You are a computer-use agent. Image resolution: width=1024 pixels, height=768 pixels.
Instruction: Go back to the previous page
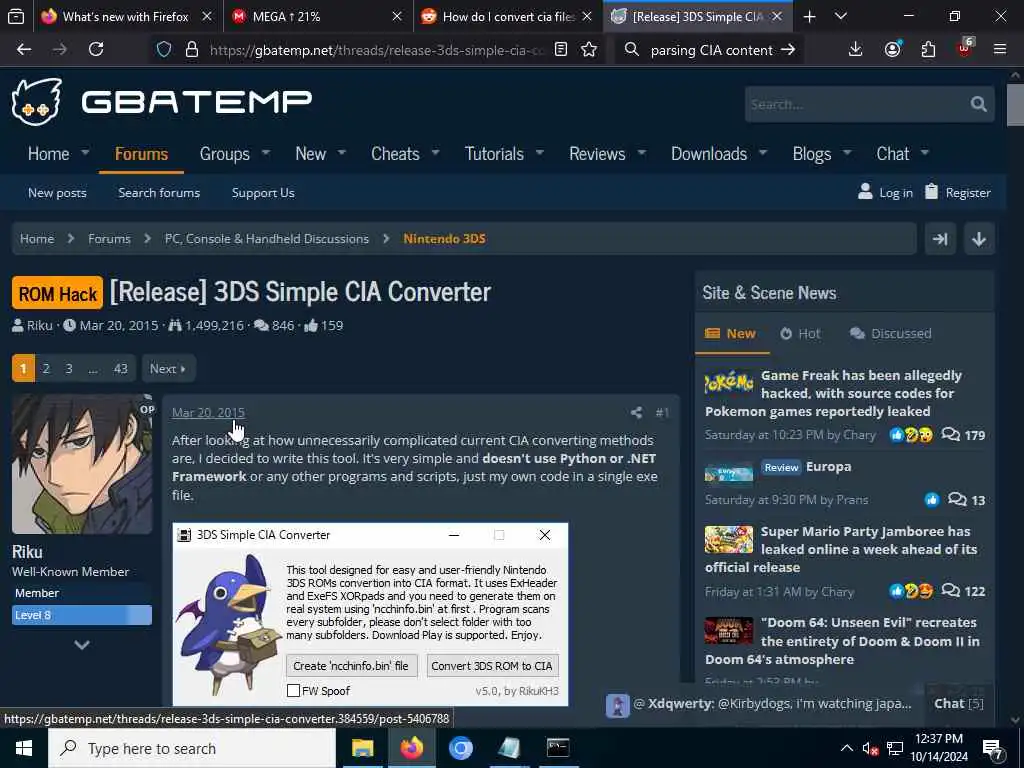click(x=24, y=49)
